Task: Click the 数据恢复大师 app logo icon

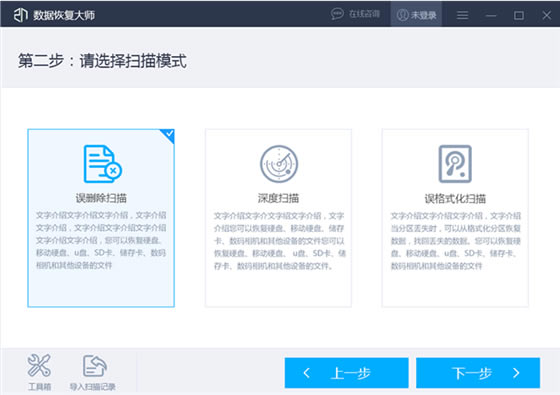Action: click(20, 15)
